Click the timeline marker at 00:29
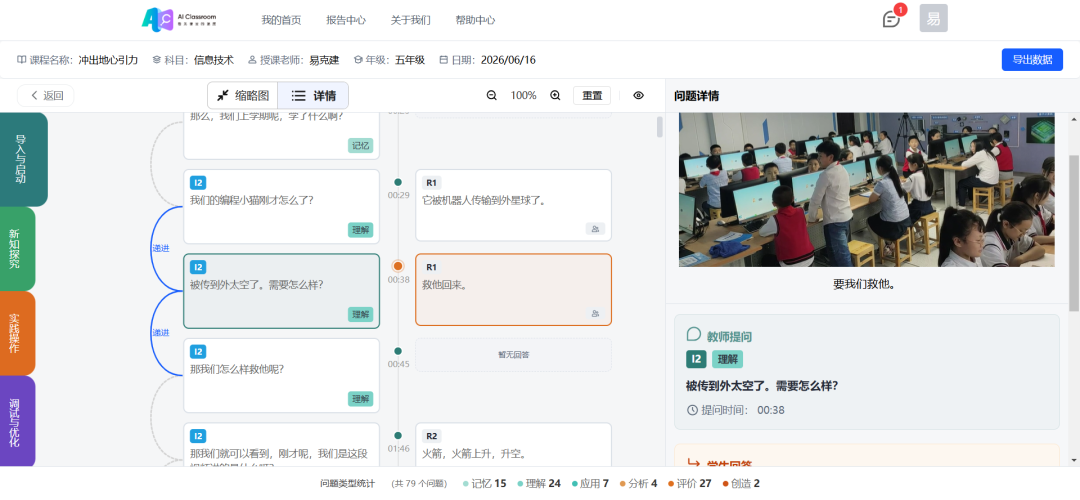This screenshot has width=1080, height=500. [x=397, y=183]
